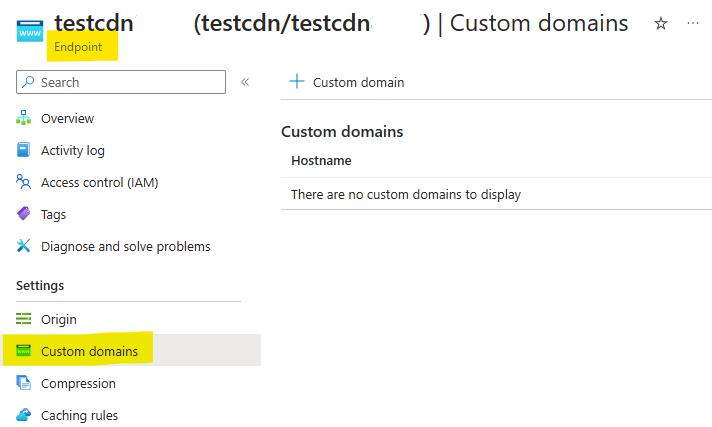
Task: Open the more options ellipsis menu
Action: click(x=692, y=23)
